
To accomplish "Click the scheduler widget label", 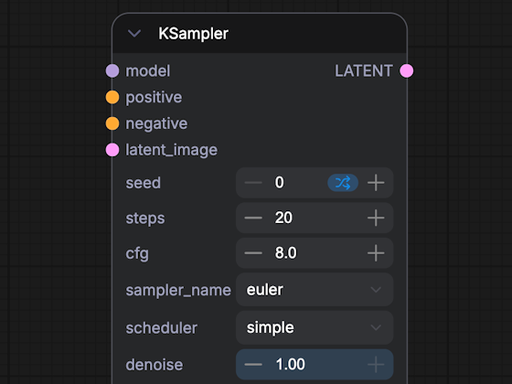I will [x=161, y=328].
